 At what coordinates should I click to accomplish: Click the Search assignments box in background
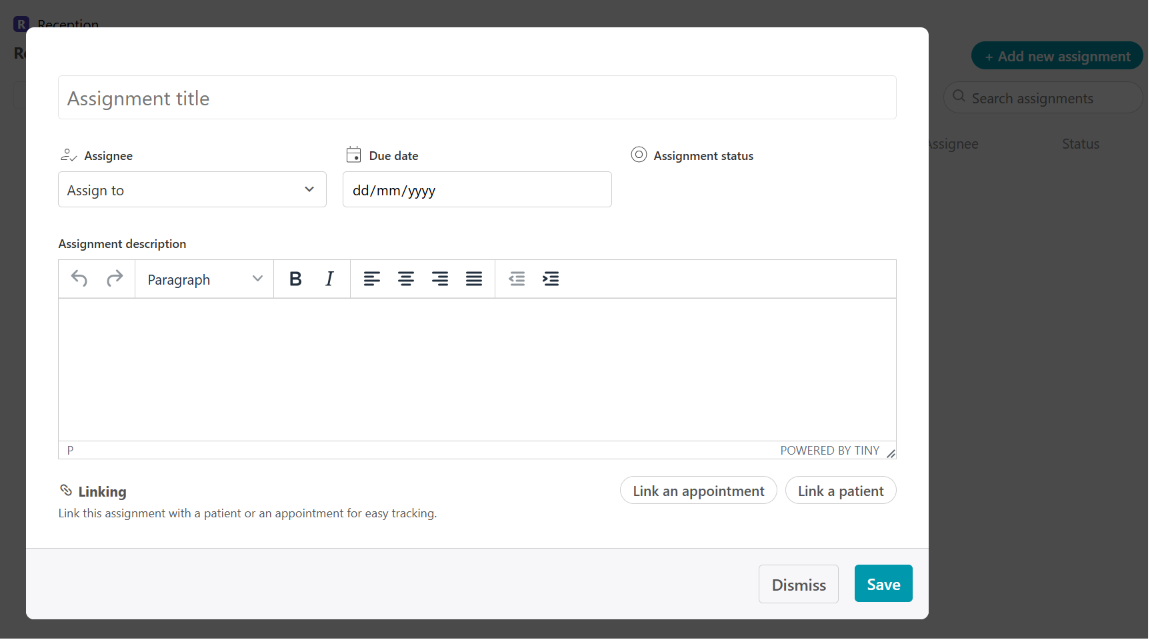coord(1043,97)
